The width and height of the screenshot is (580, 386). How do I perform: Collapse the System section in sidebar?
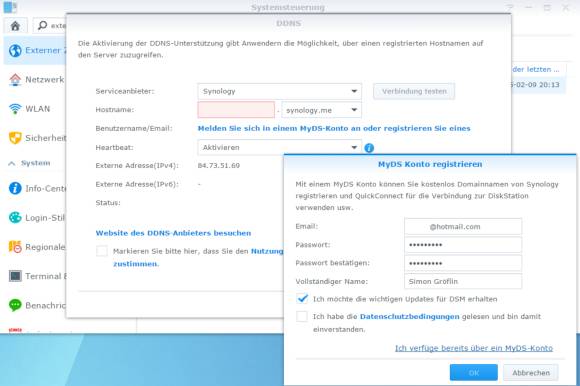click(x=11, y=163)
